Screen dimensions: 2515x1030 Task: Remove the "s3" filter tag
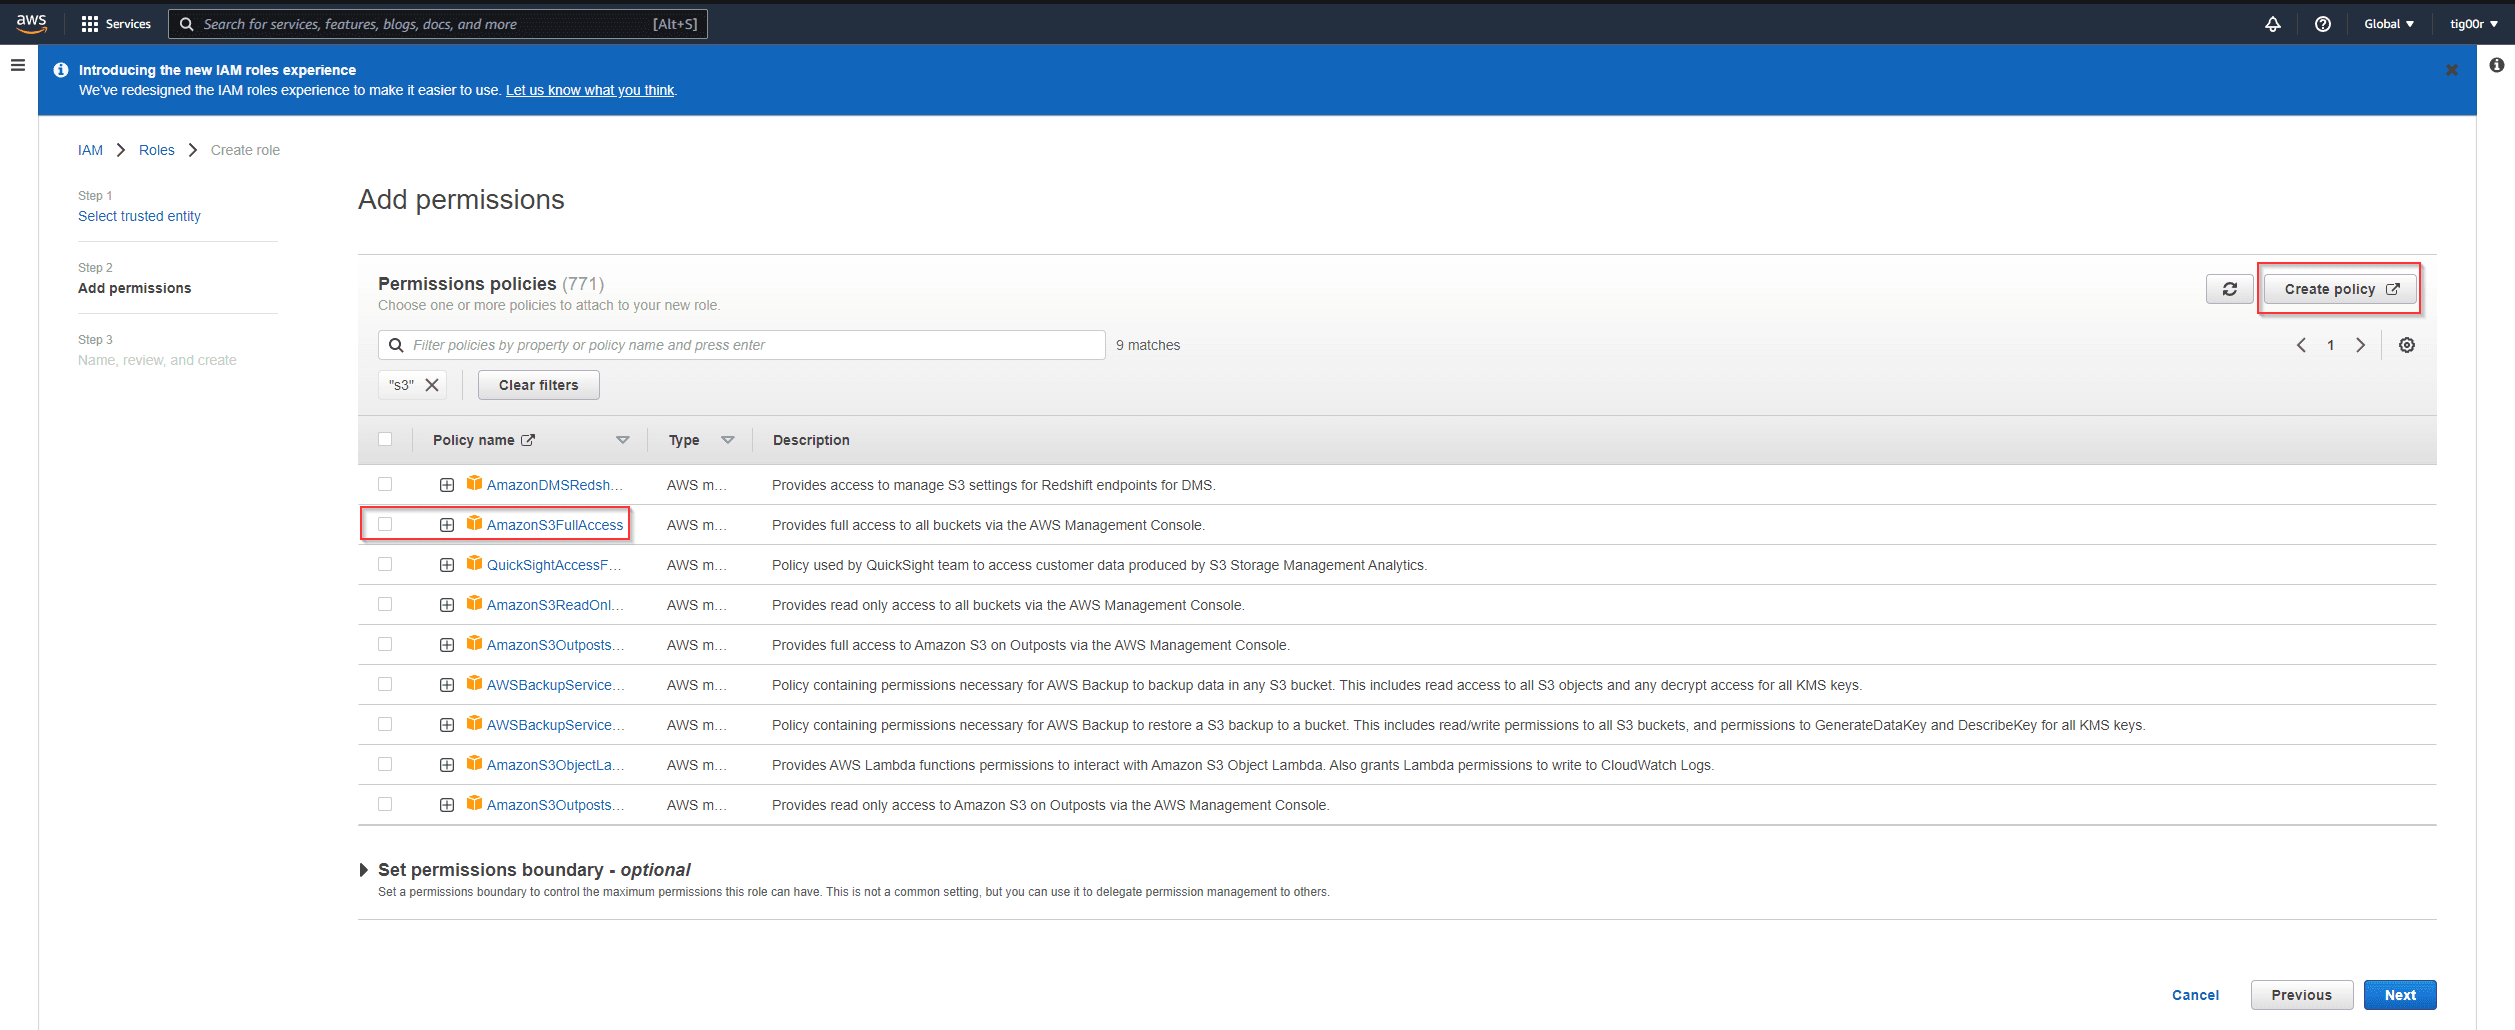coord(432,385)
